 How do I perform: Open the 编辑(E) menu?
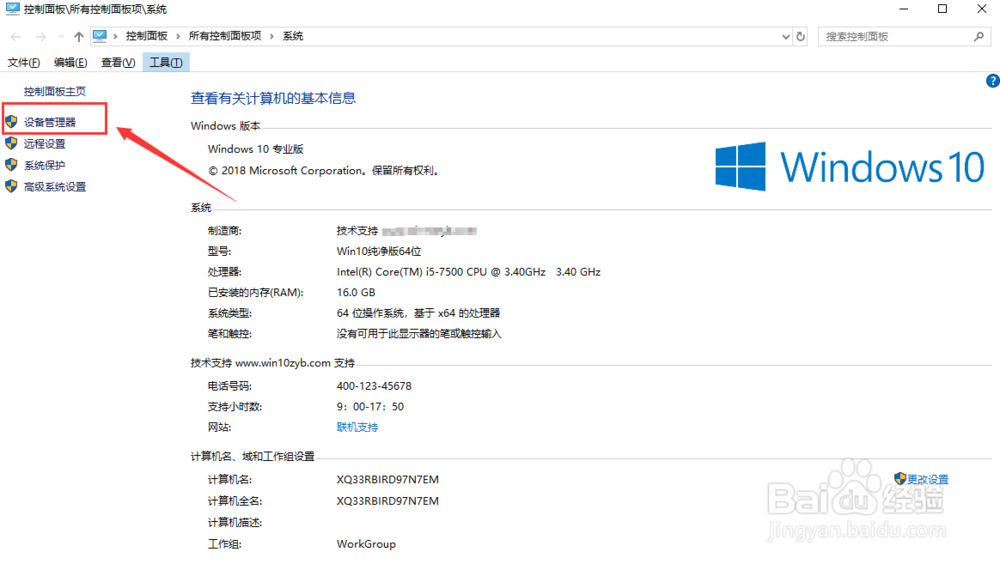tap(70, 63)
